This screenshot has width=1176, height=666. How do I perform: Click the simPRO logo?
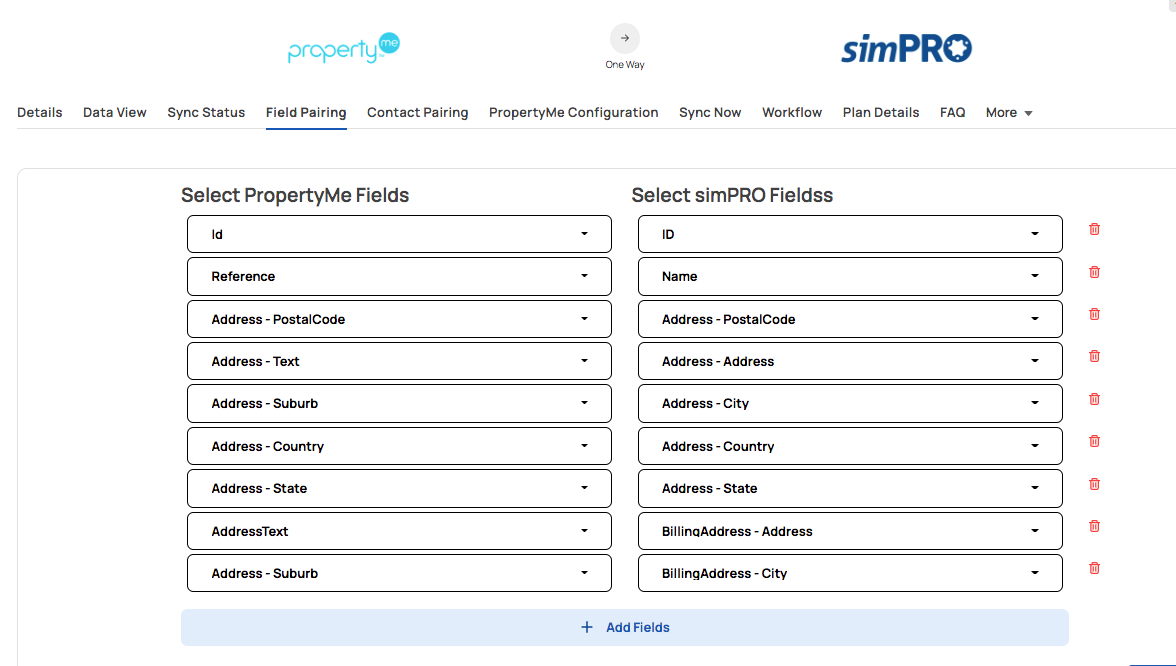[906, 48]
